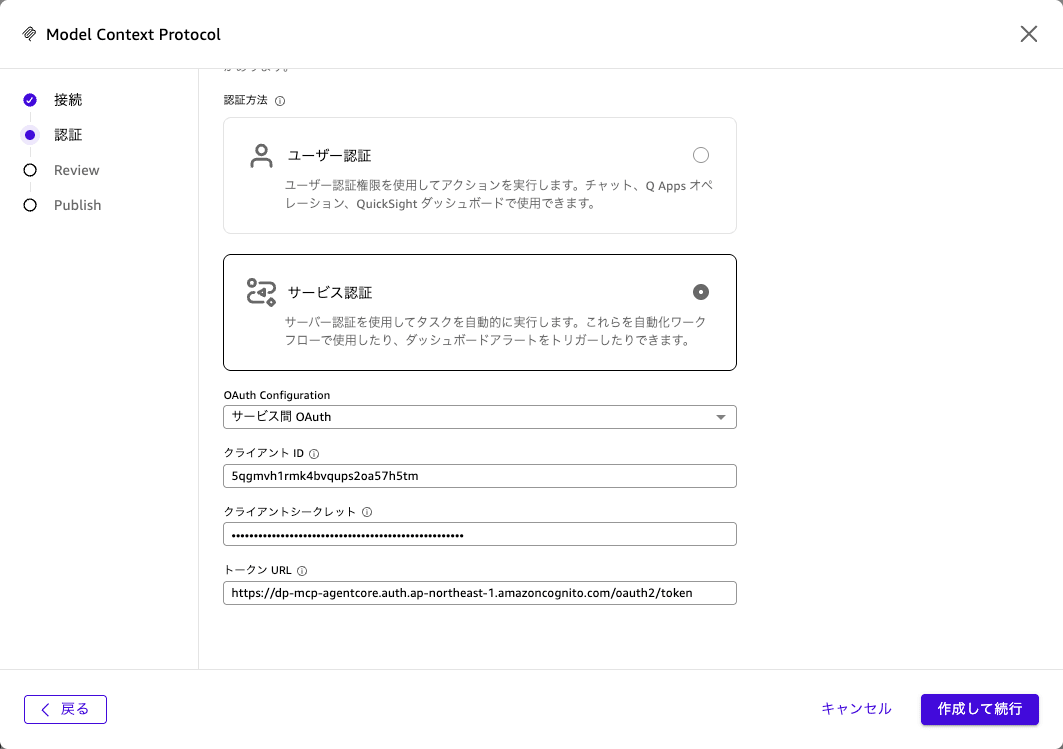
Task: Click the info icon next to トークン URL
Action: 302,571
